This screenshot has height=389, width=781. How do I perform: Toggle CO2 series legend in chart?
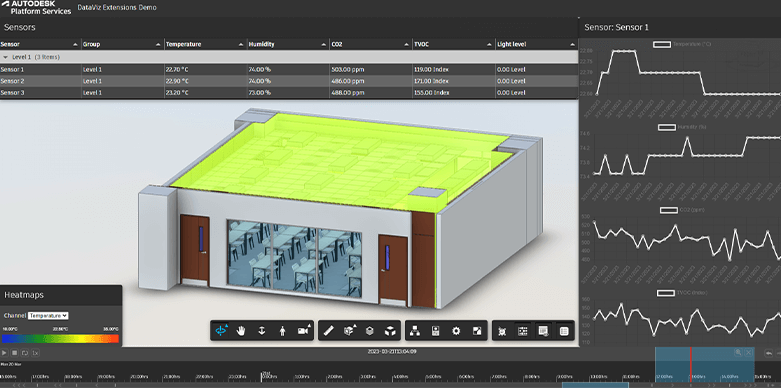[x=668, y=210]
